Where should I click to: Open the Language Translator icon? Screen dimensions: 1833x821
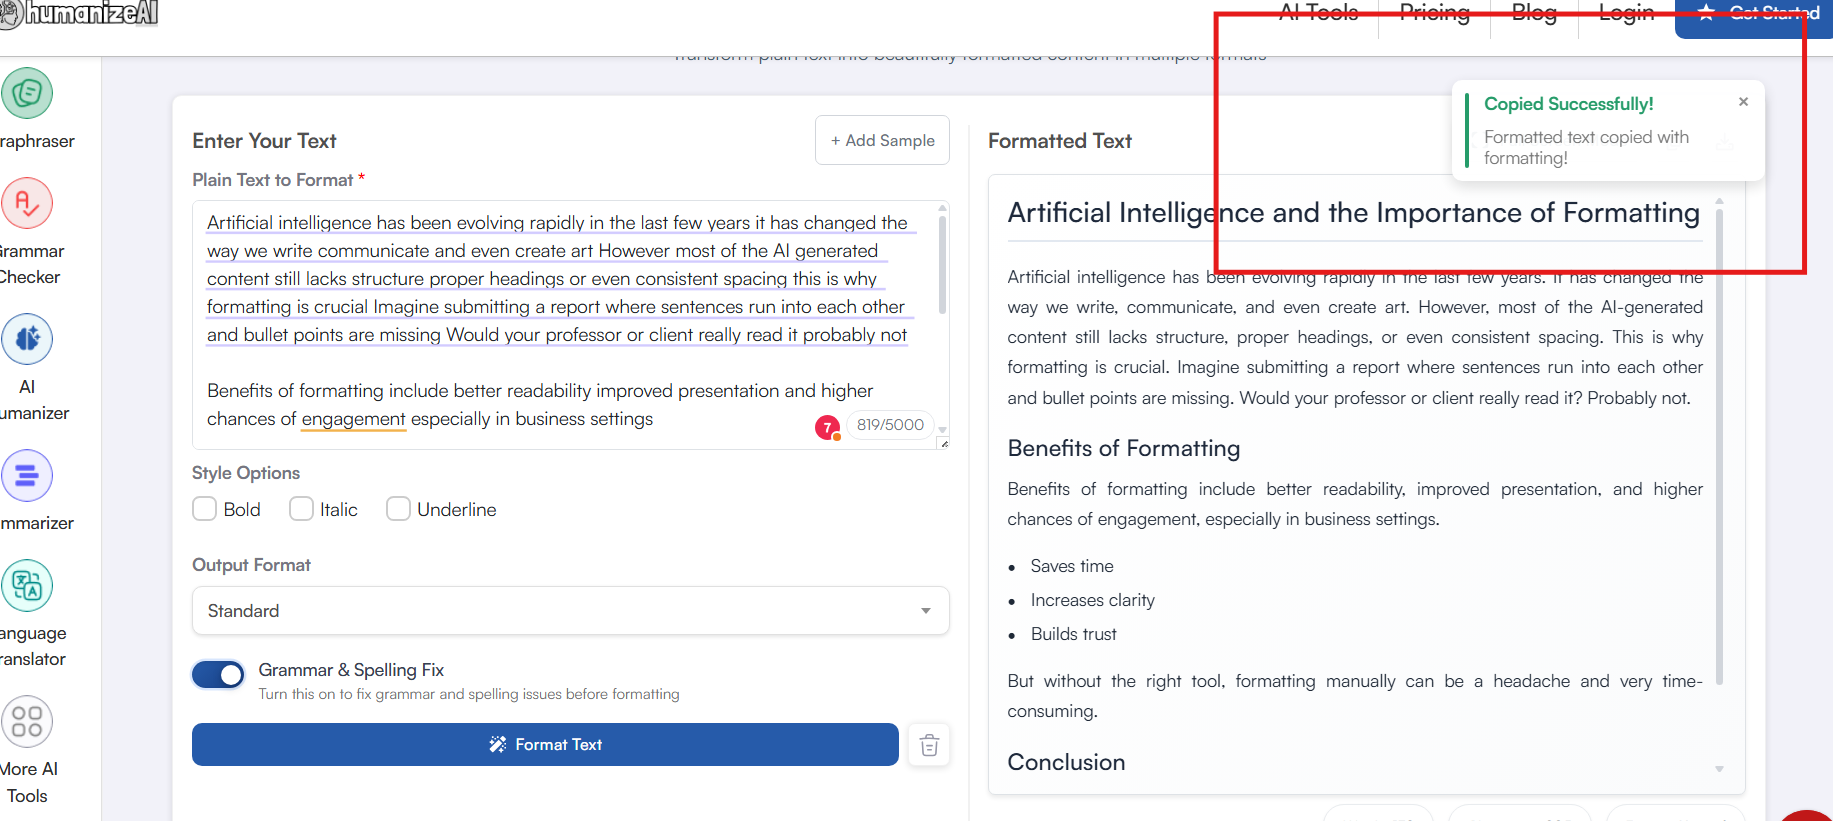click(x=27, y=586)
